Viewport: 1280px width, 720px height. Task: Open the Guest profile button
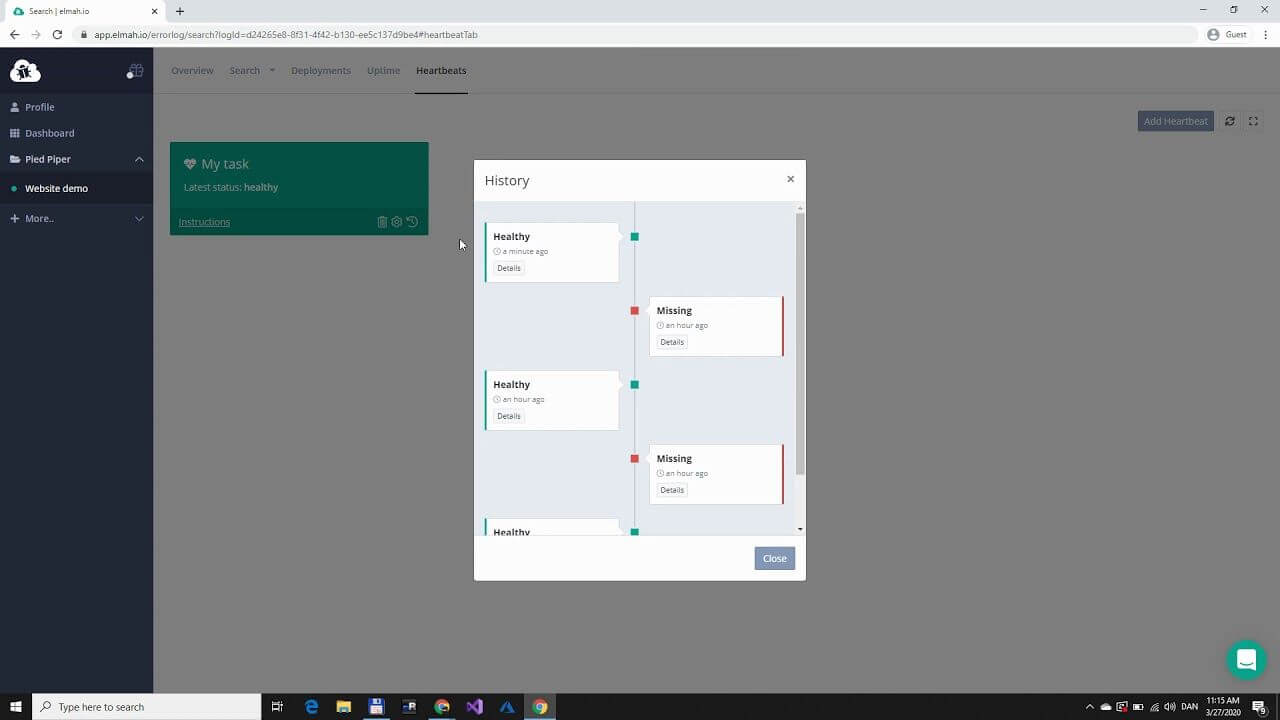tap(1227, 34)
